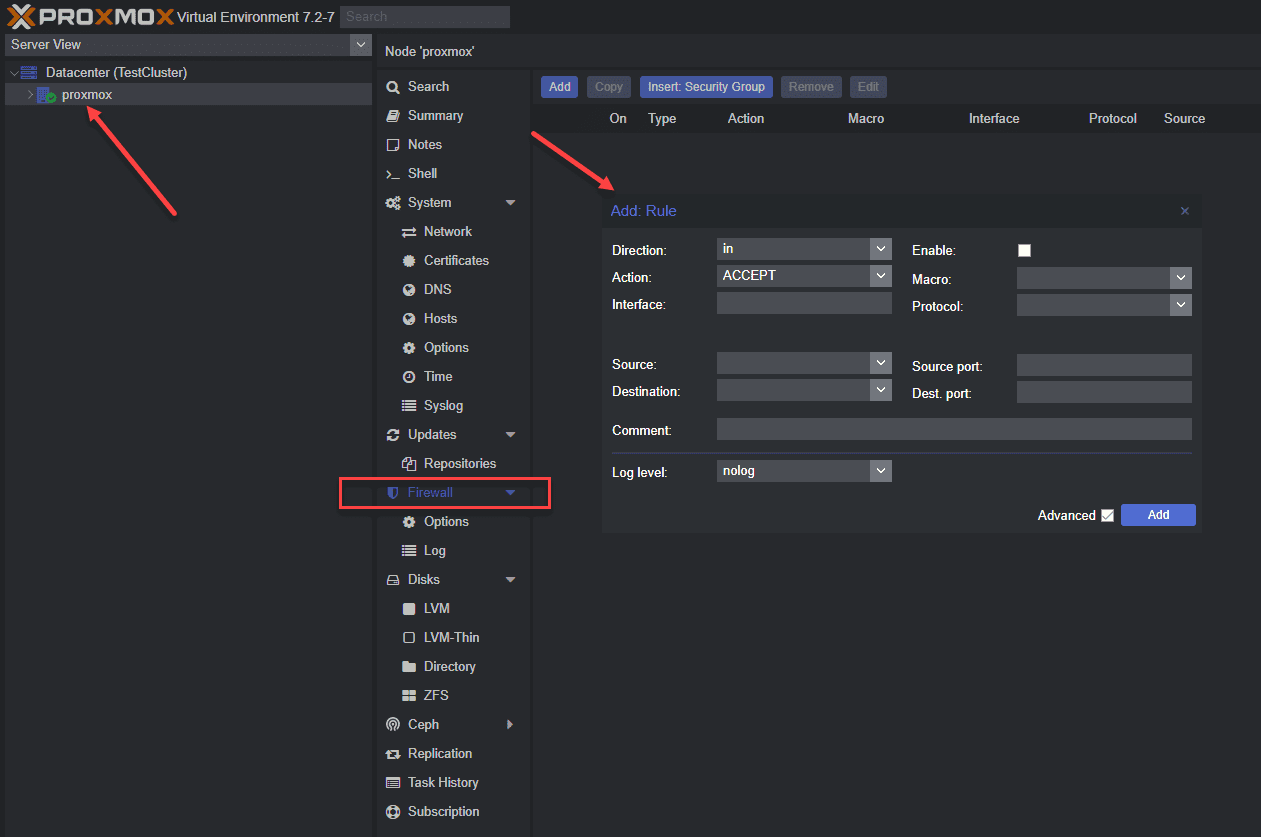Screen dimensions: 1261x837
Task: Click the Notes icon
Action: pos(393,145)
